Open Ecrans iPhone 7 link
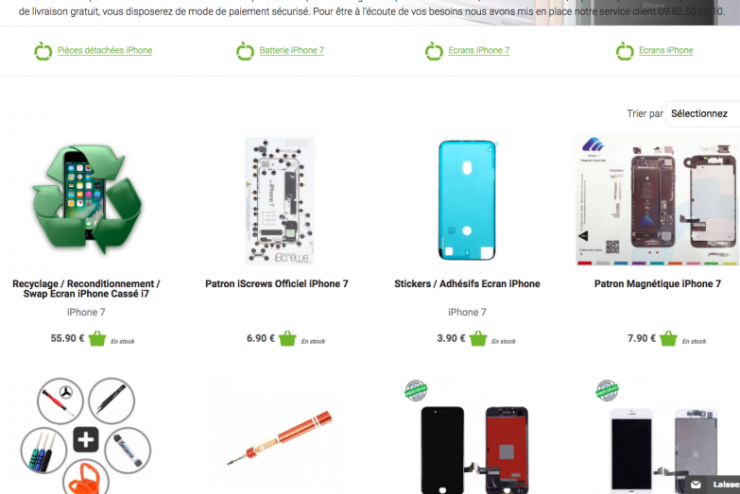The width and height of the screenshot is (740, 494). (x=479, y=50)
